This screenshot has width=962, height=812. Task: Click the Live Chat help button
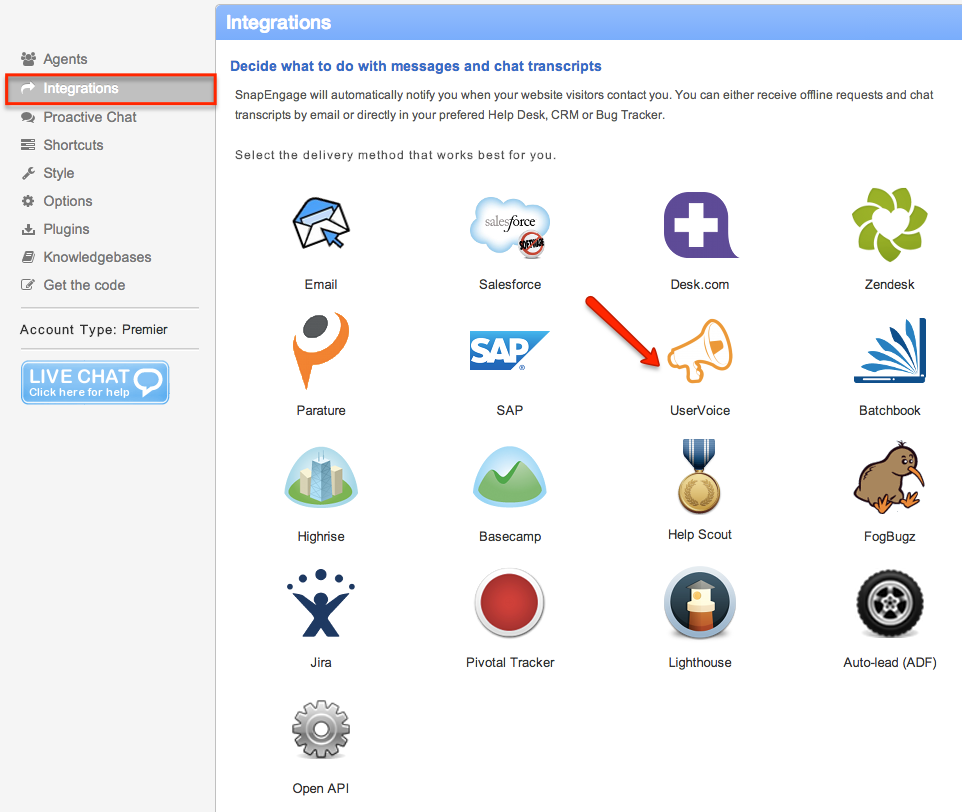coord(95,383)
